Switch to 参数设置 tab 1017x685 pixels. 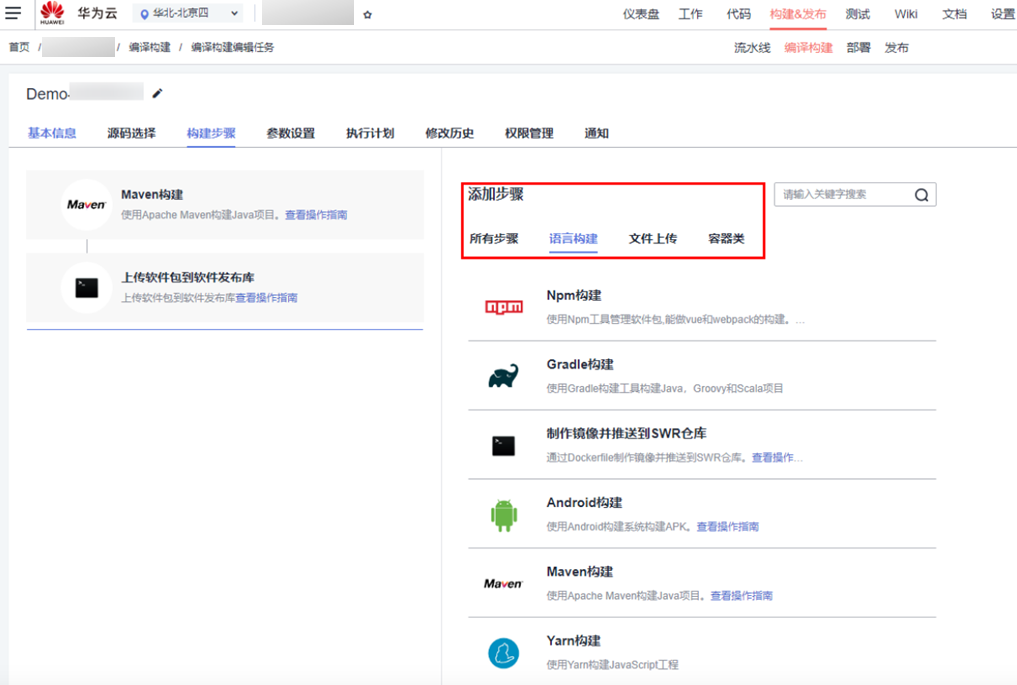291,133
